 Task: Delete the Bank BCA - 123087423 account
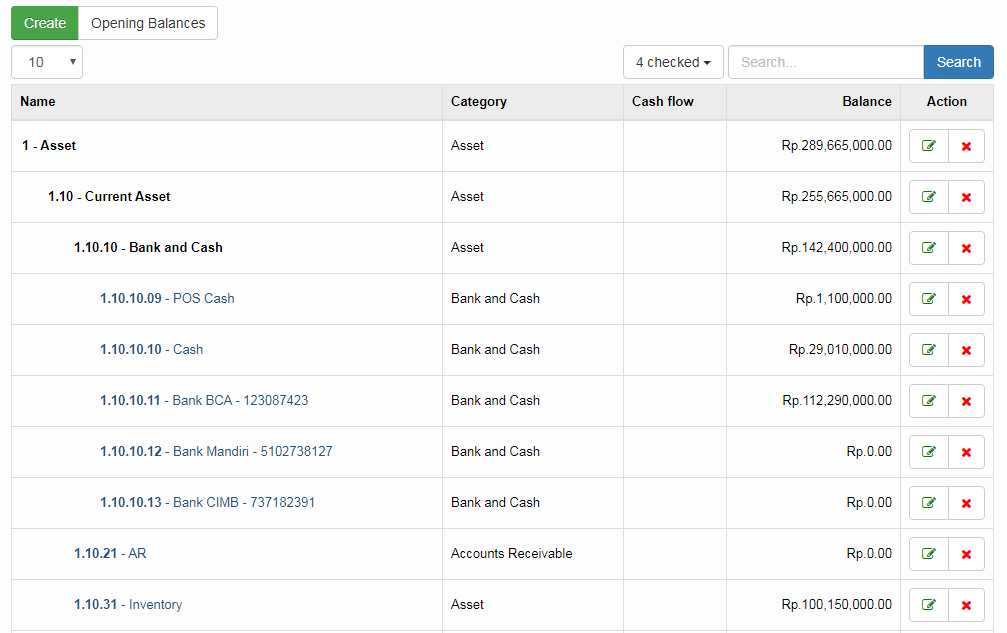(x=966, y=401)
